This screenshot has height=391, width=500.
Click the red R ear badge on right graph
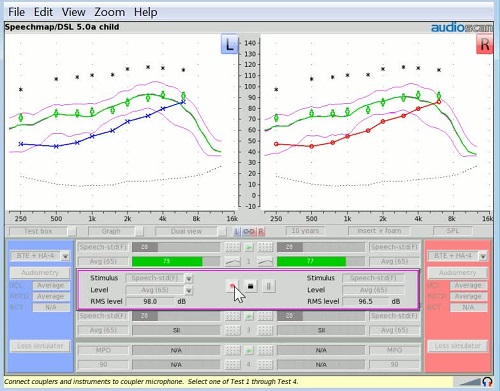484,44
